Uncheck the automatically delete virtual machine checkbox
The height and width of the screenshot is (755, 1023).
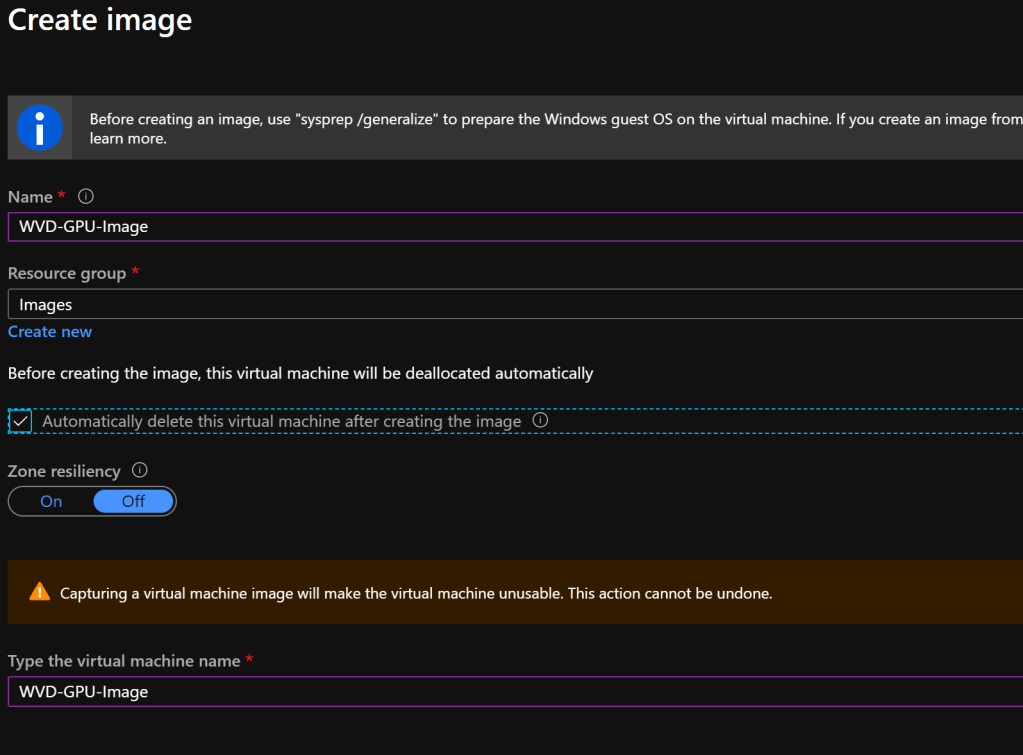[21, 422]
